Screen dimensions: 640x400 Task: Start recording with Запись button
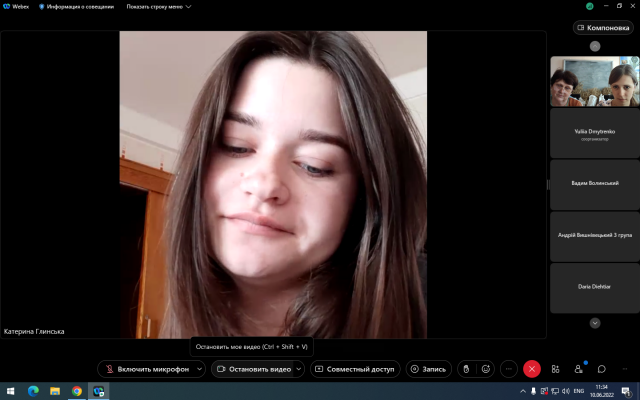click(x=428, y=369)
